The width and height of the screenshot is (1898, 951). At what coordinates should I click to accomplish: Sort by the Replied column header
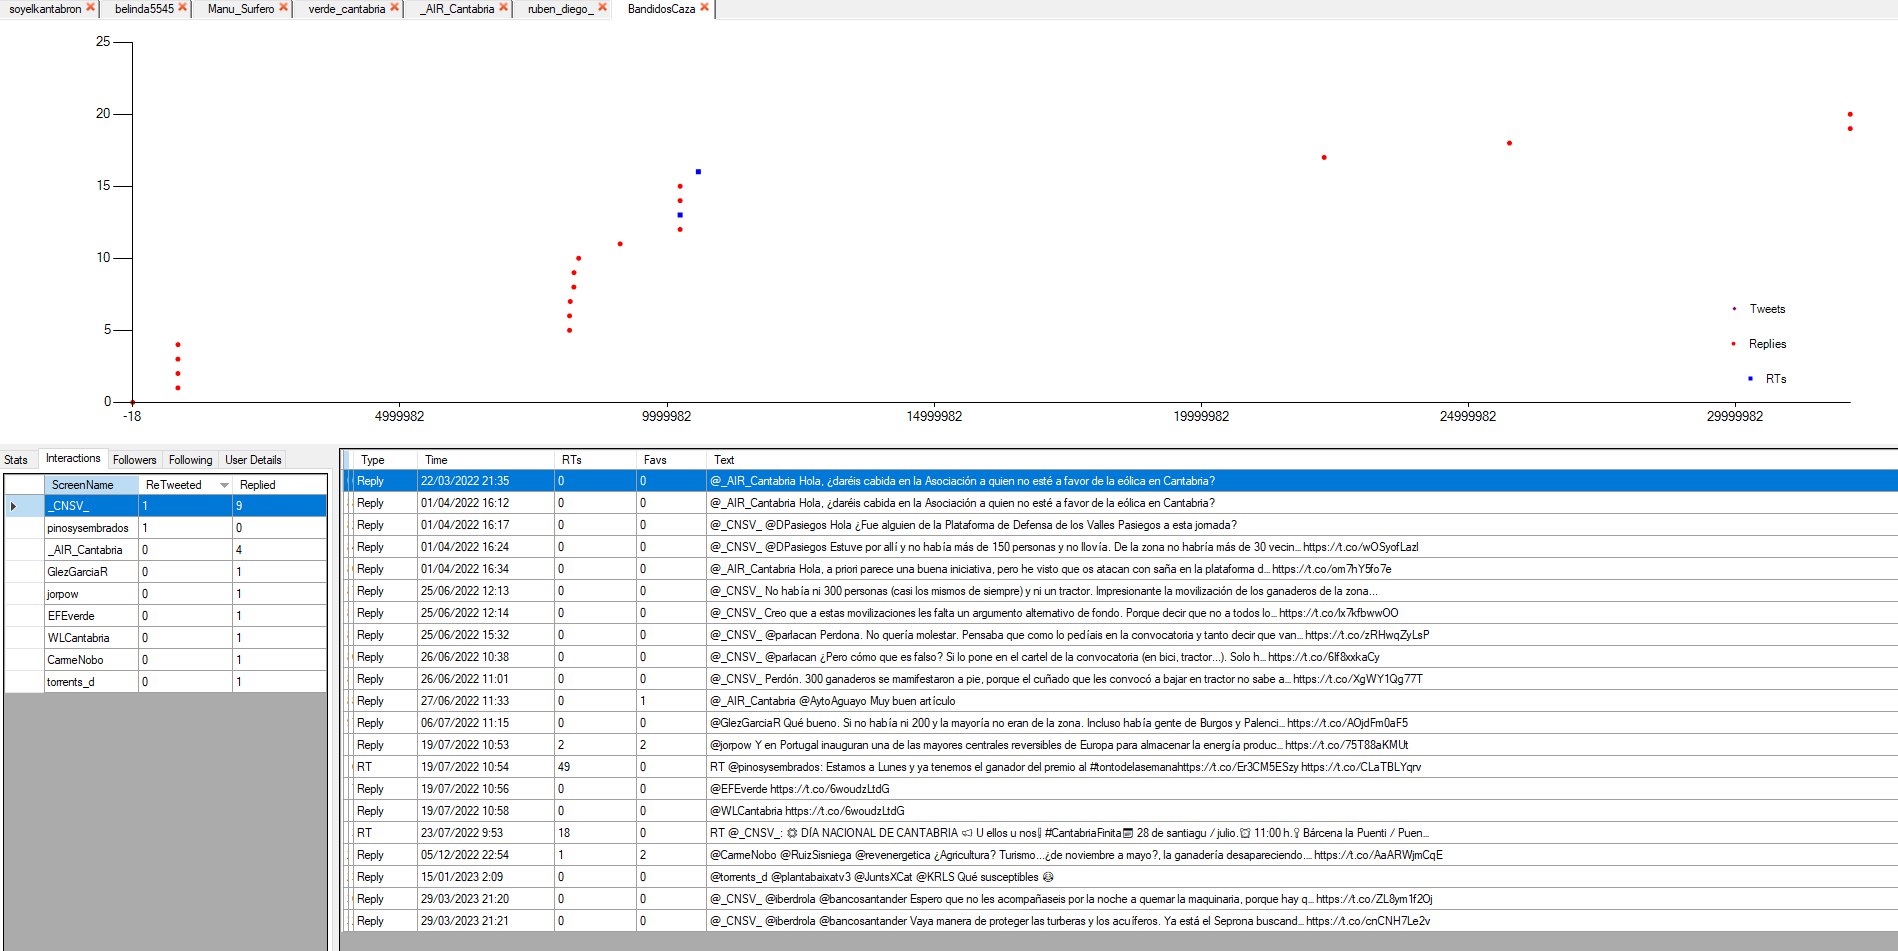point(279,485)
